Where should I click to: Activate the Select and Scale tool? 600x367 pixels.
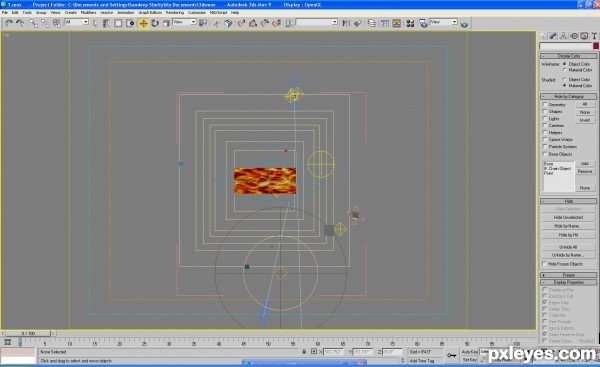(x=166, y=23)
